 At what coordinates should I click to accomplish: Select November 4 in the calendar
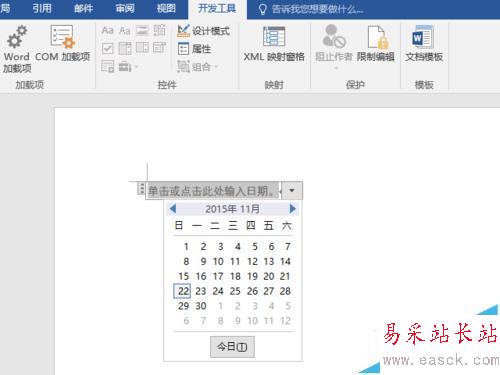click(237, 247)
